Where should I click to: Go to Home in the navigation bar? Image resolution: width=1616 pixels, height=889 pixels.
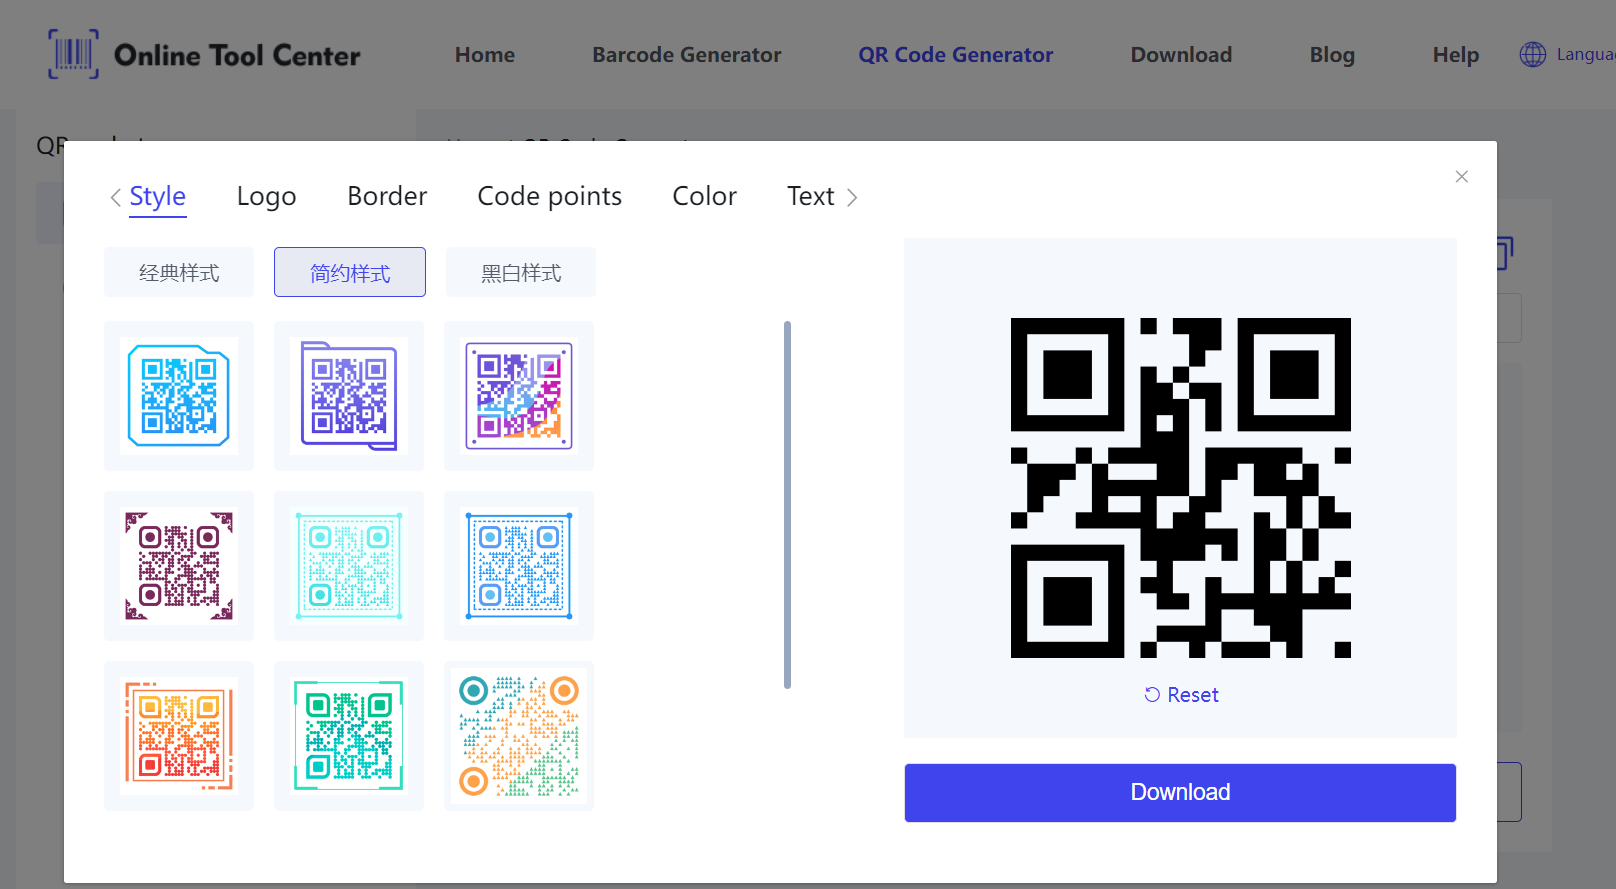pos(485,55)
